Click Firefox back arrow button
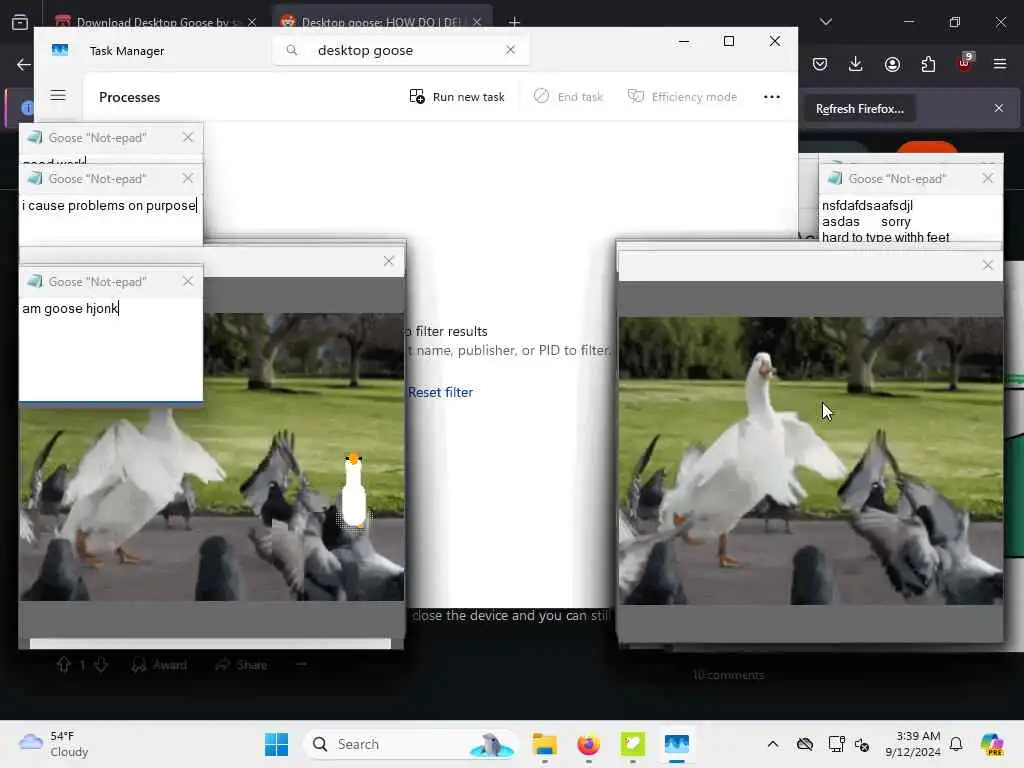This screenshot has width=1024, height=768. pos(24,64)
